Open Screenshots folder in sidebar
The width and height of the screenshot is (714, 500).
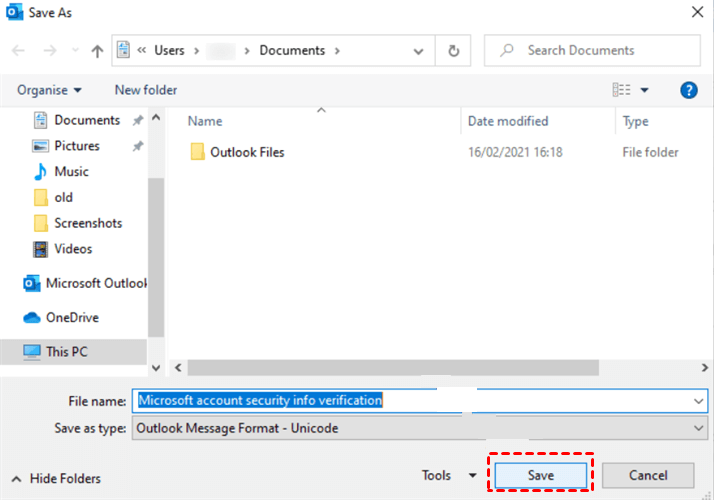pyautogui.click(x=88, y=223)
